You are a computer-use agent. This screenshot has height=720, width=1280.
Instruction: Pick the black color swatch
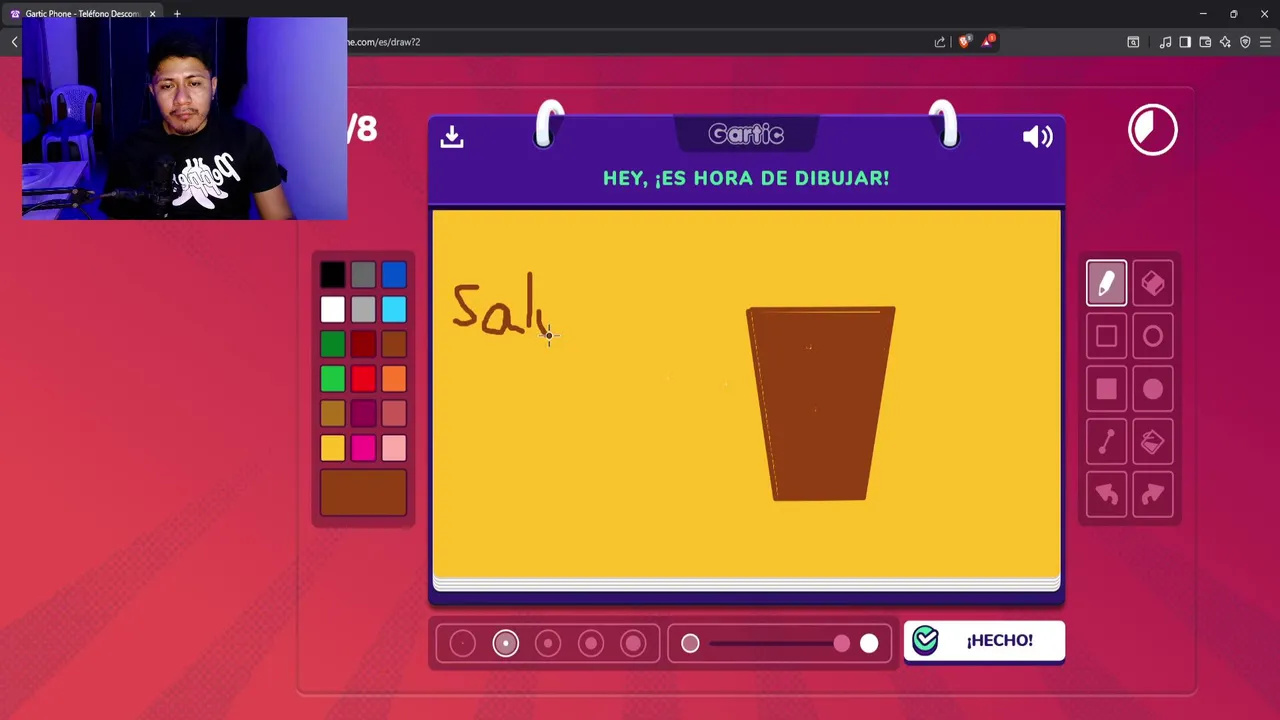(333, 275)
